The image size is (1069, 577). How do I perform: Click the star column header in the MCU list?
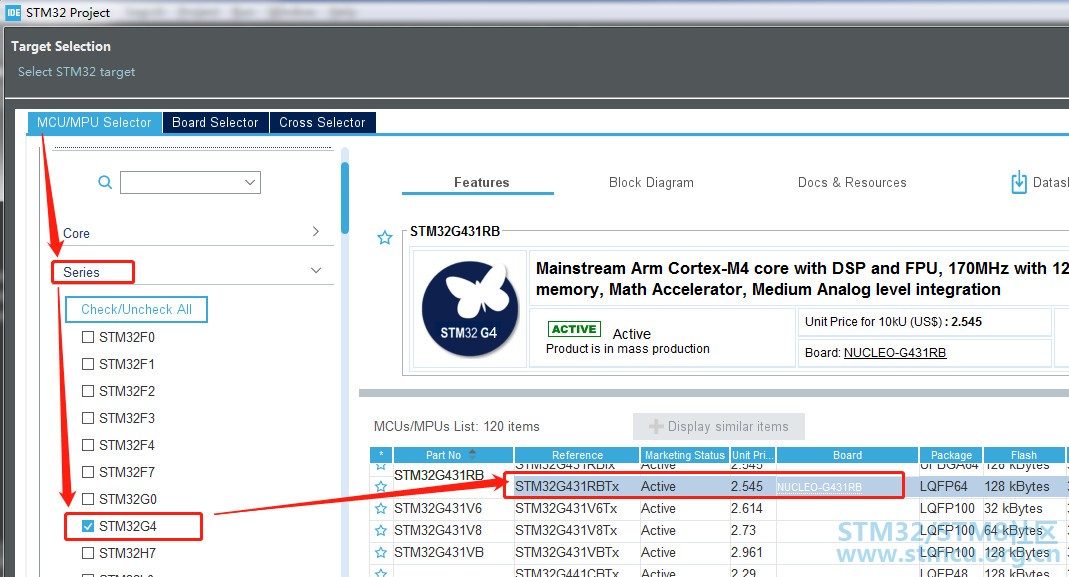(381, 455)
